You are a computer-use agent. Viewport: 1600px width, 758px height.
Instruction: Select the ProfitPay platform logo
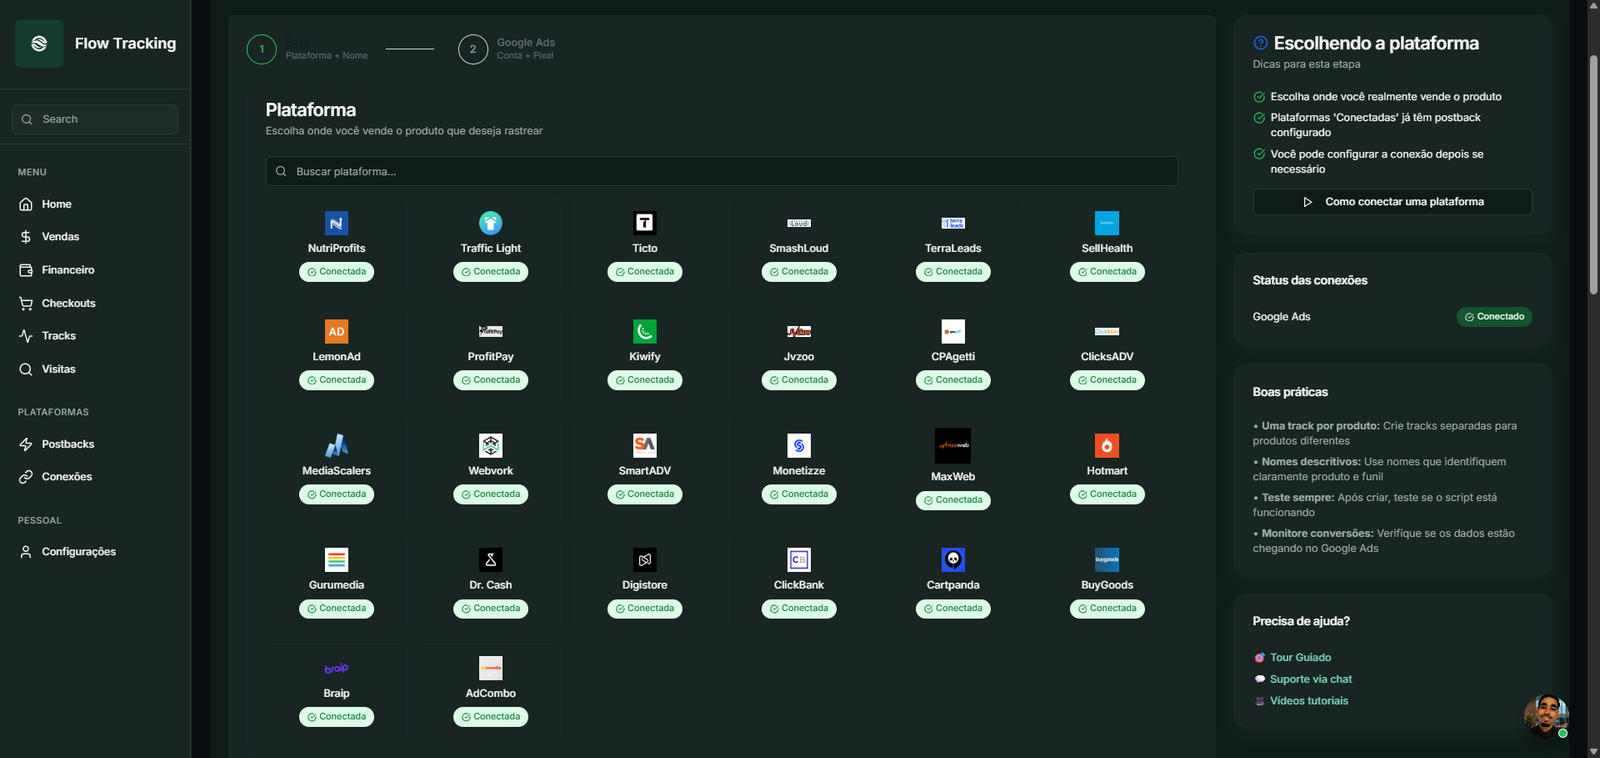pos(490,331)
